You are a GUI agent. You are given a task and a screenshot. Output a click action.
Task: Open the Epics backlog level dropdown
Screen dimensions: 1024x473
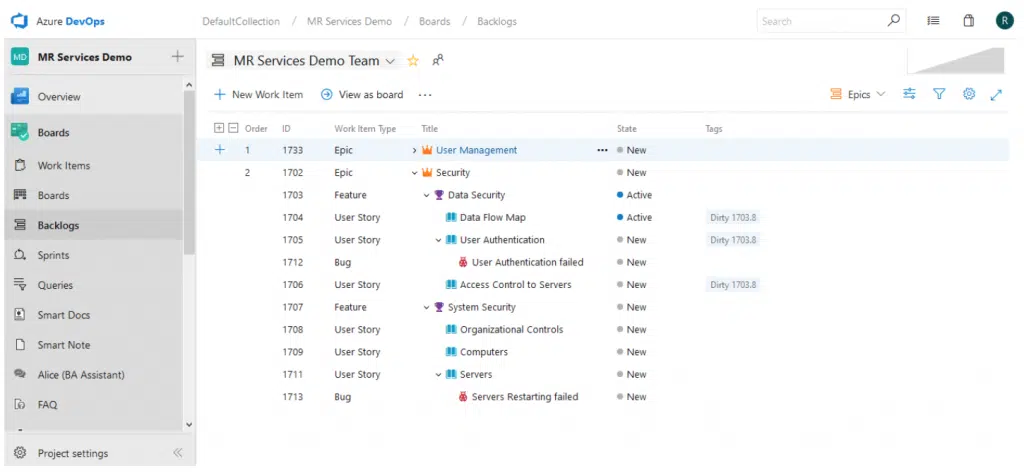[x=858, y=94]
